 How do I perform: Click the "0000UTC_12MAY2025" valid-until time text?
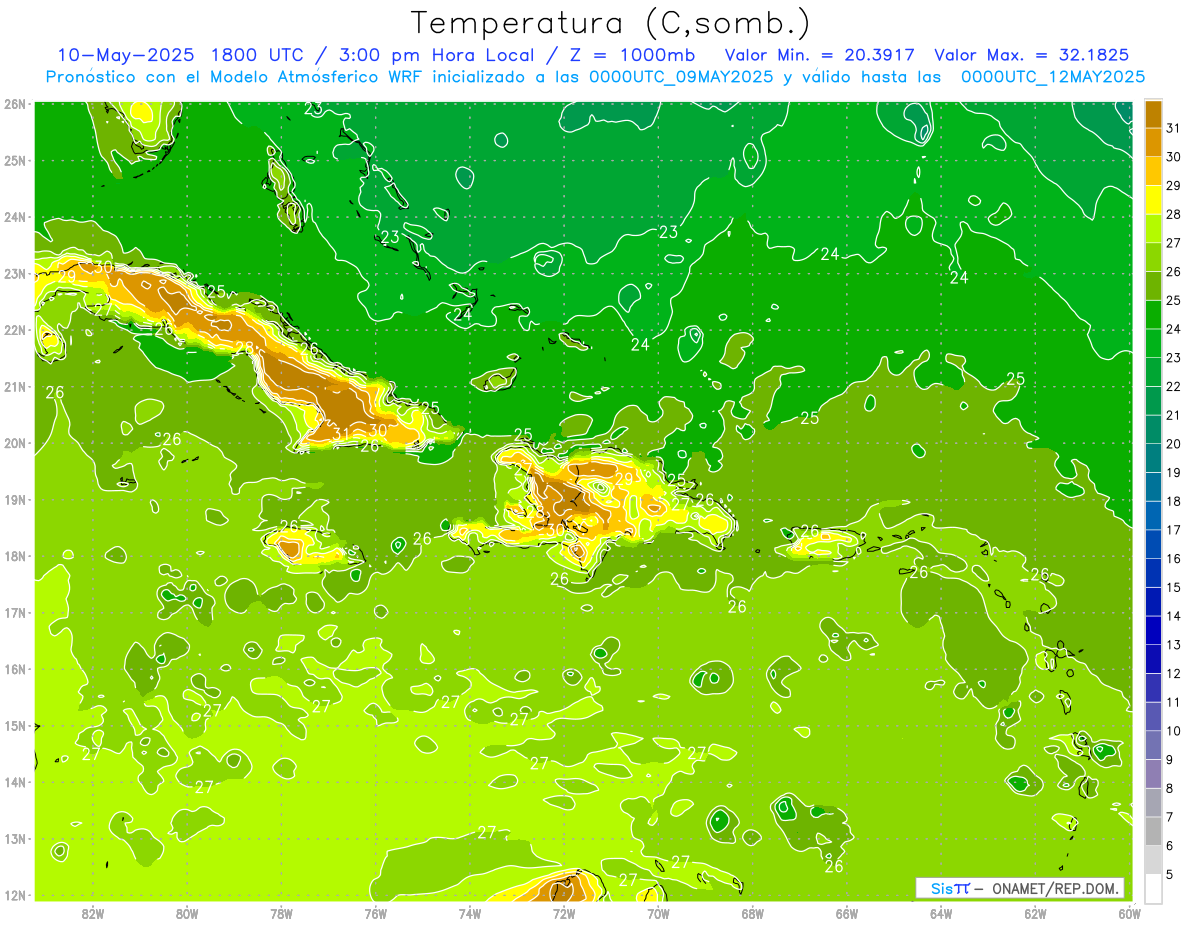point(1053,77)
